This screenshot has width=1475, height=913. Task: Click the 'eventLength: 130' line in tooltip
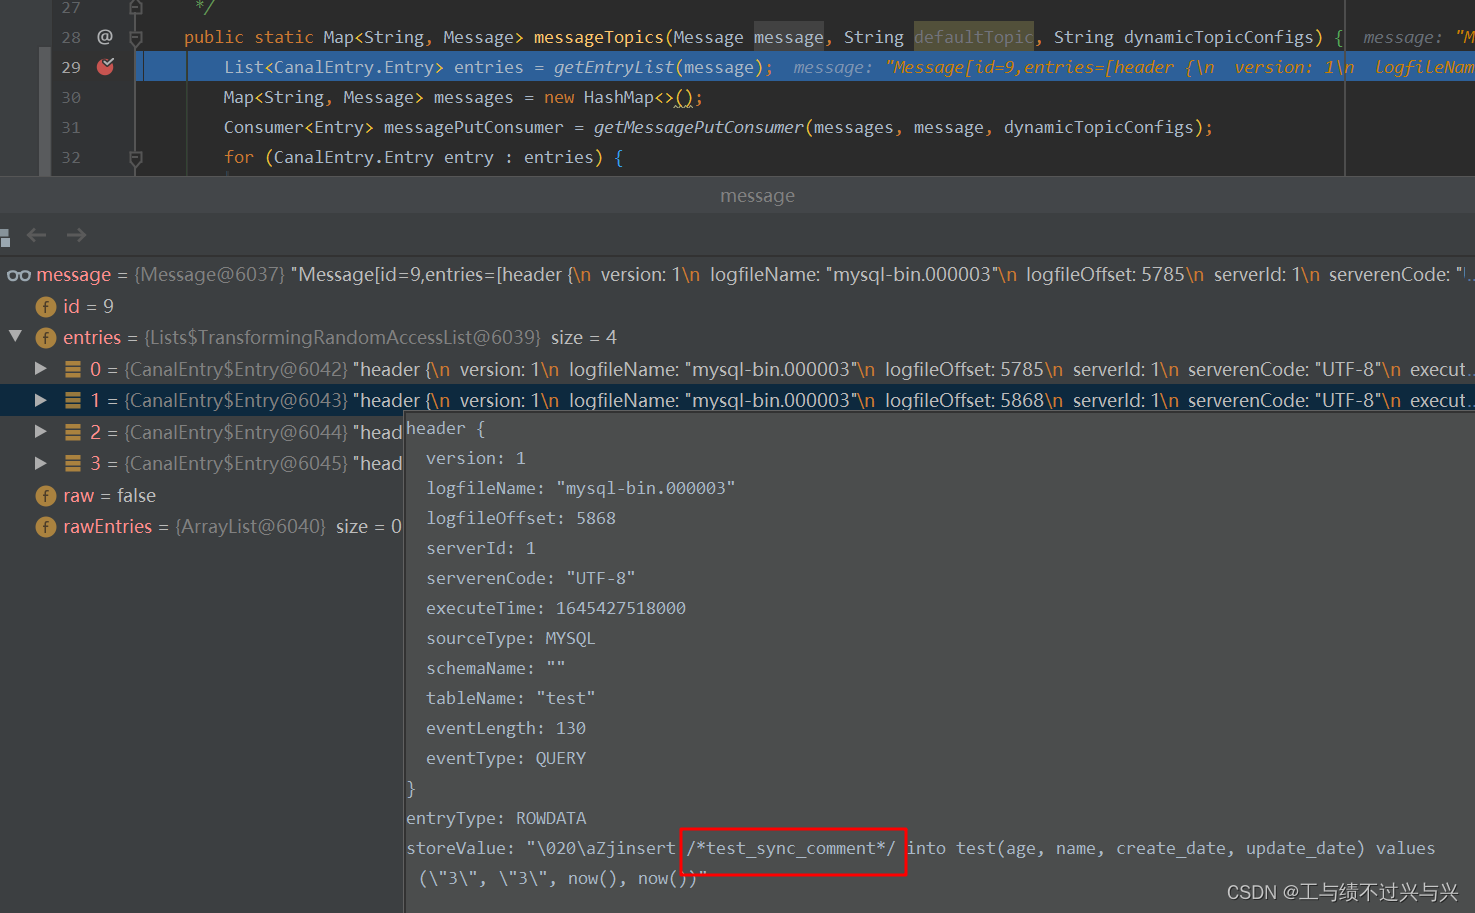[x=506, y=728]
